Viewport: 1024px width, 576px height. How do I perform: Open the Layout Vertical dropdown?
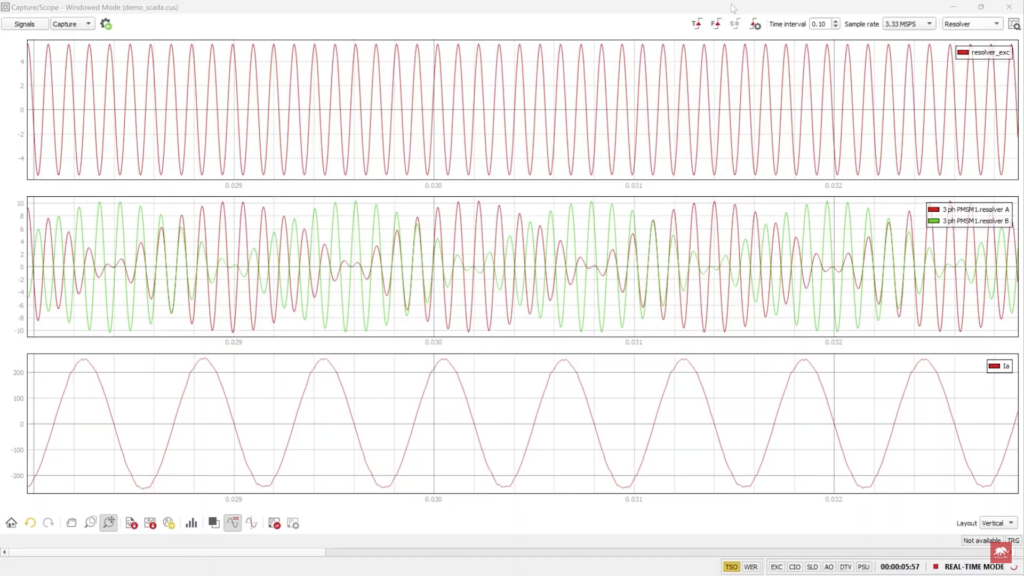click(x=998, y=522)
